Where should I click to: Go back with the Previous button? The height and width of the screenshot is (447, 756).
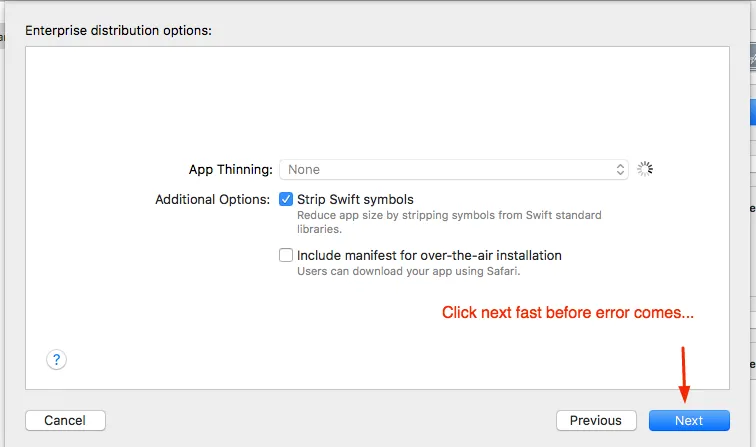(x=596, y=421)
